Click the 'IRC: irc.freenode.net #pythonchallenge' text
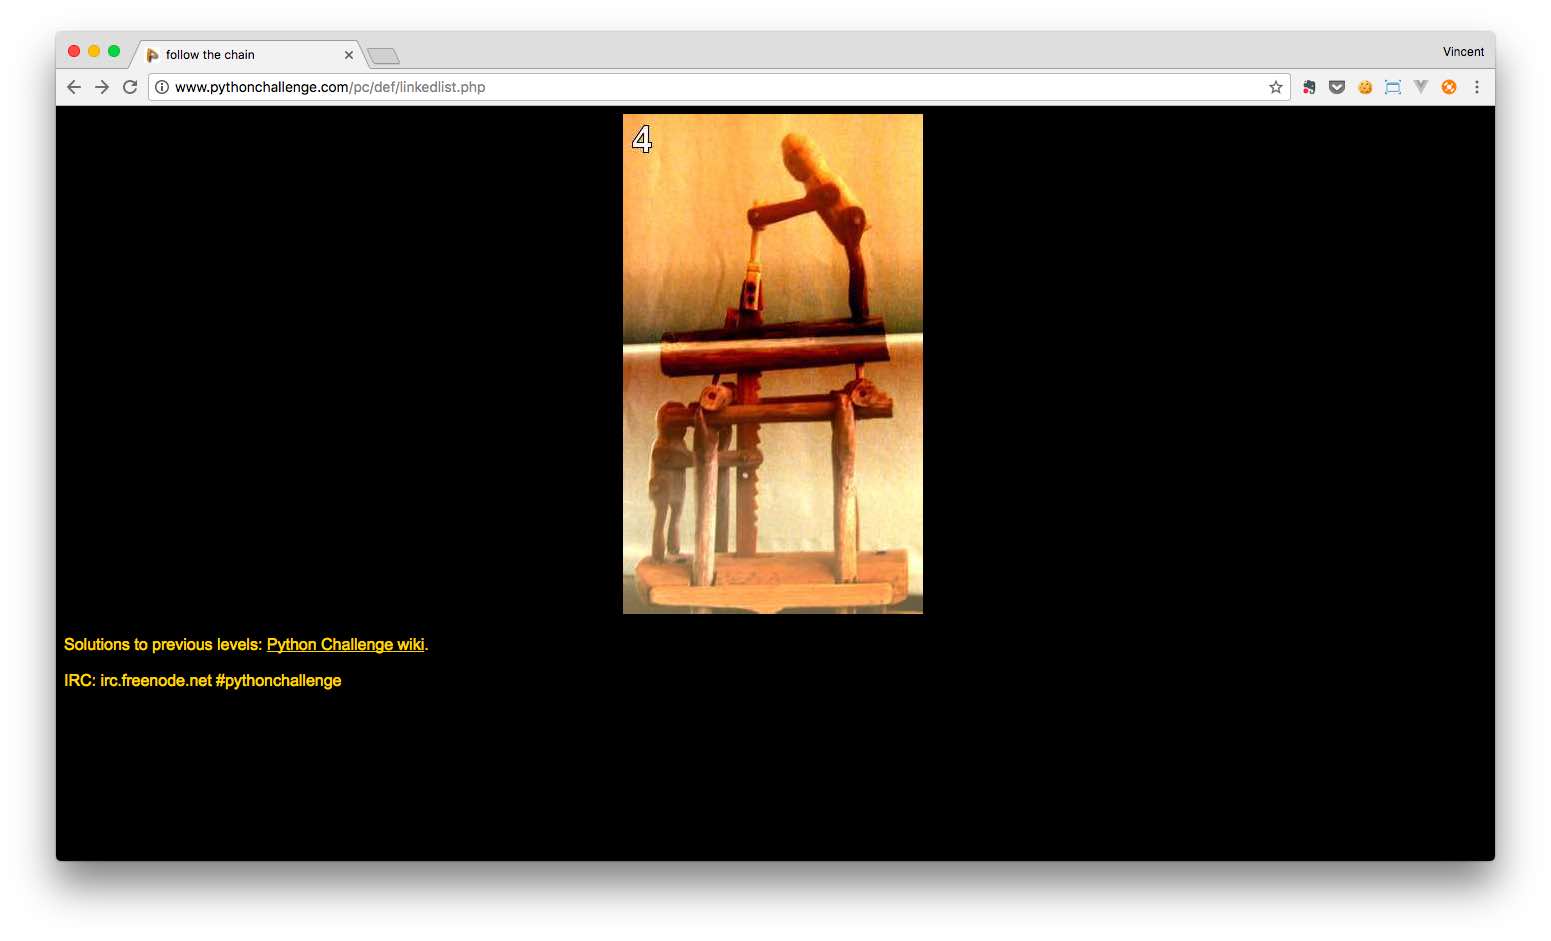1551x941 pixels. point(203,680)
